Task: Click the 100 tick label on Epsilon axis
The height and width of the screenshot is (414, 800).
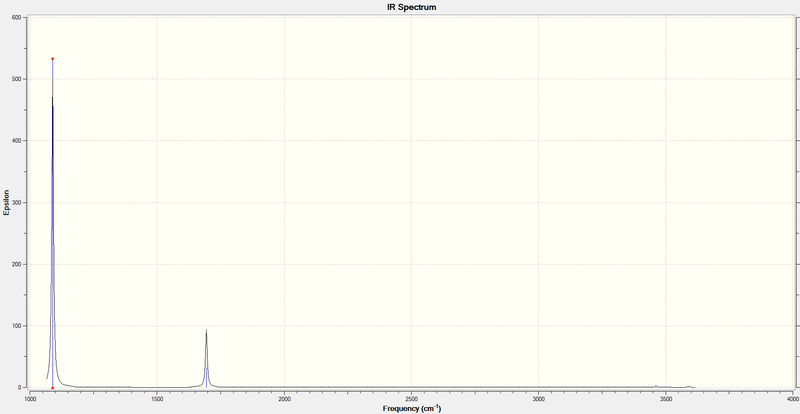Action: coord(16,326)
